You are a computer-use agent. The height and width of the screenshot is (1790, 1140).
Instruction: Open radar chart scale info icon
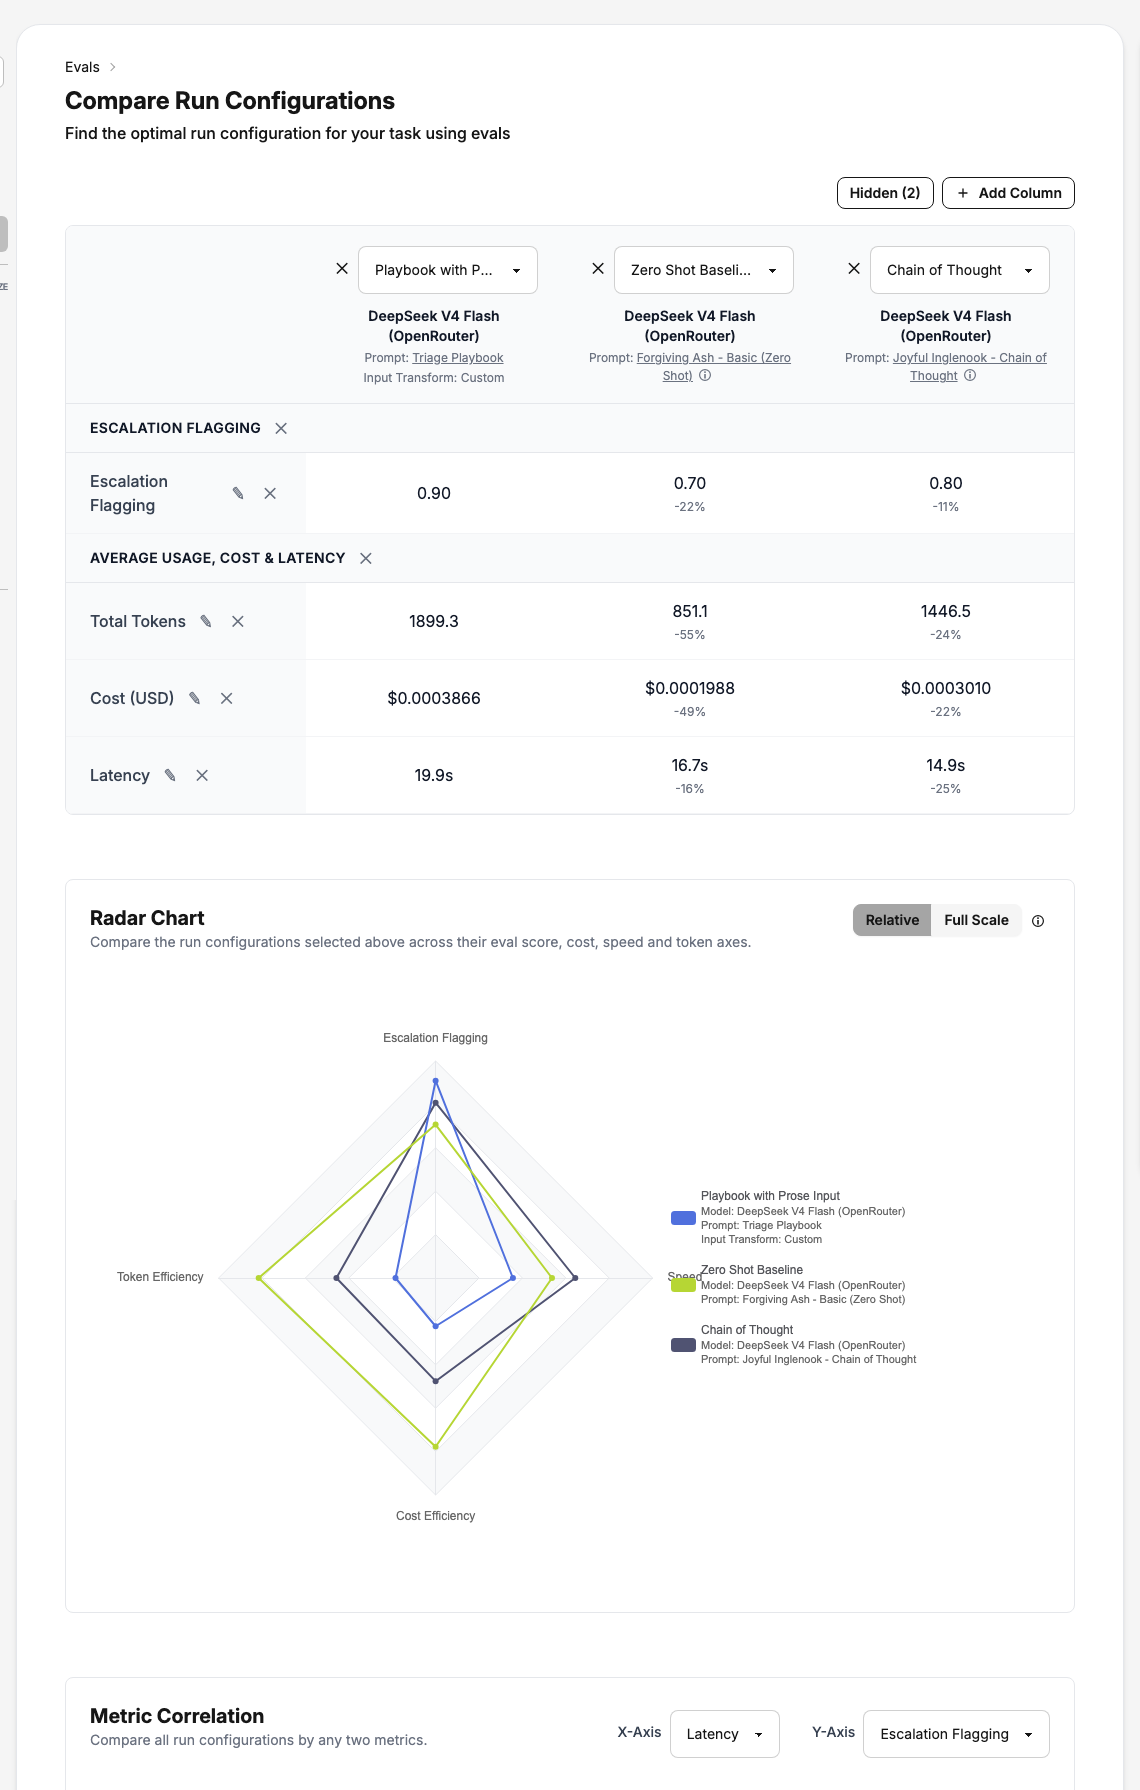click(1038, 921)
